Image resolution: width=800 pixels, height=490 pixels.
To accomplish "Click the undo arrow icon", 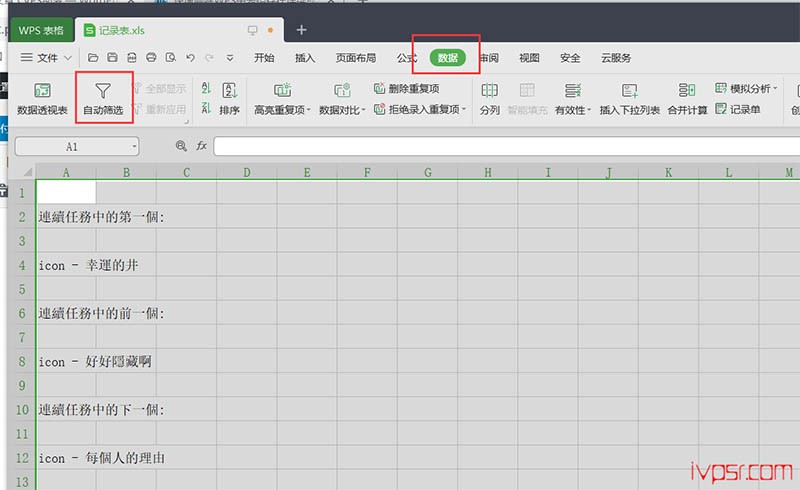I will coord(190,58).
